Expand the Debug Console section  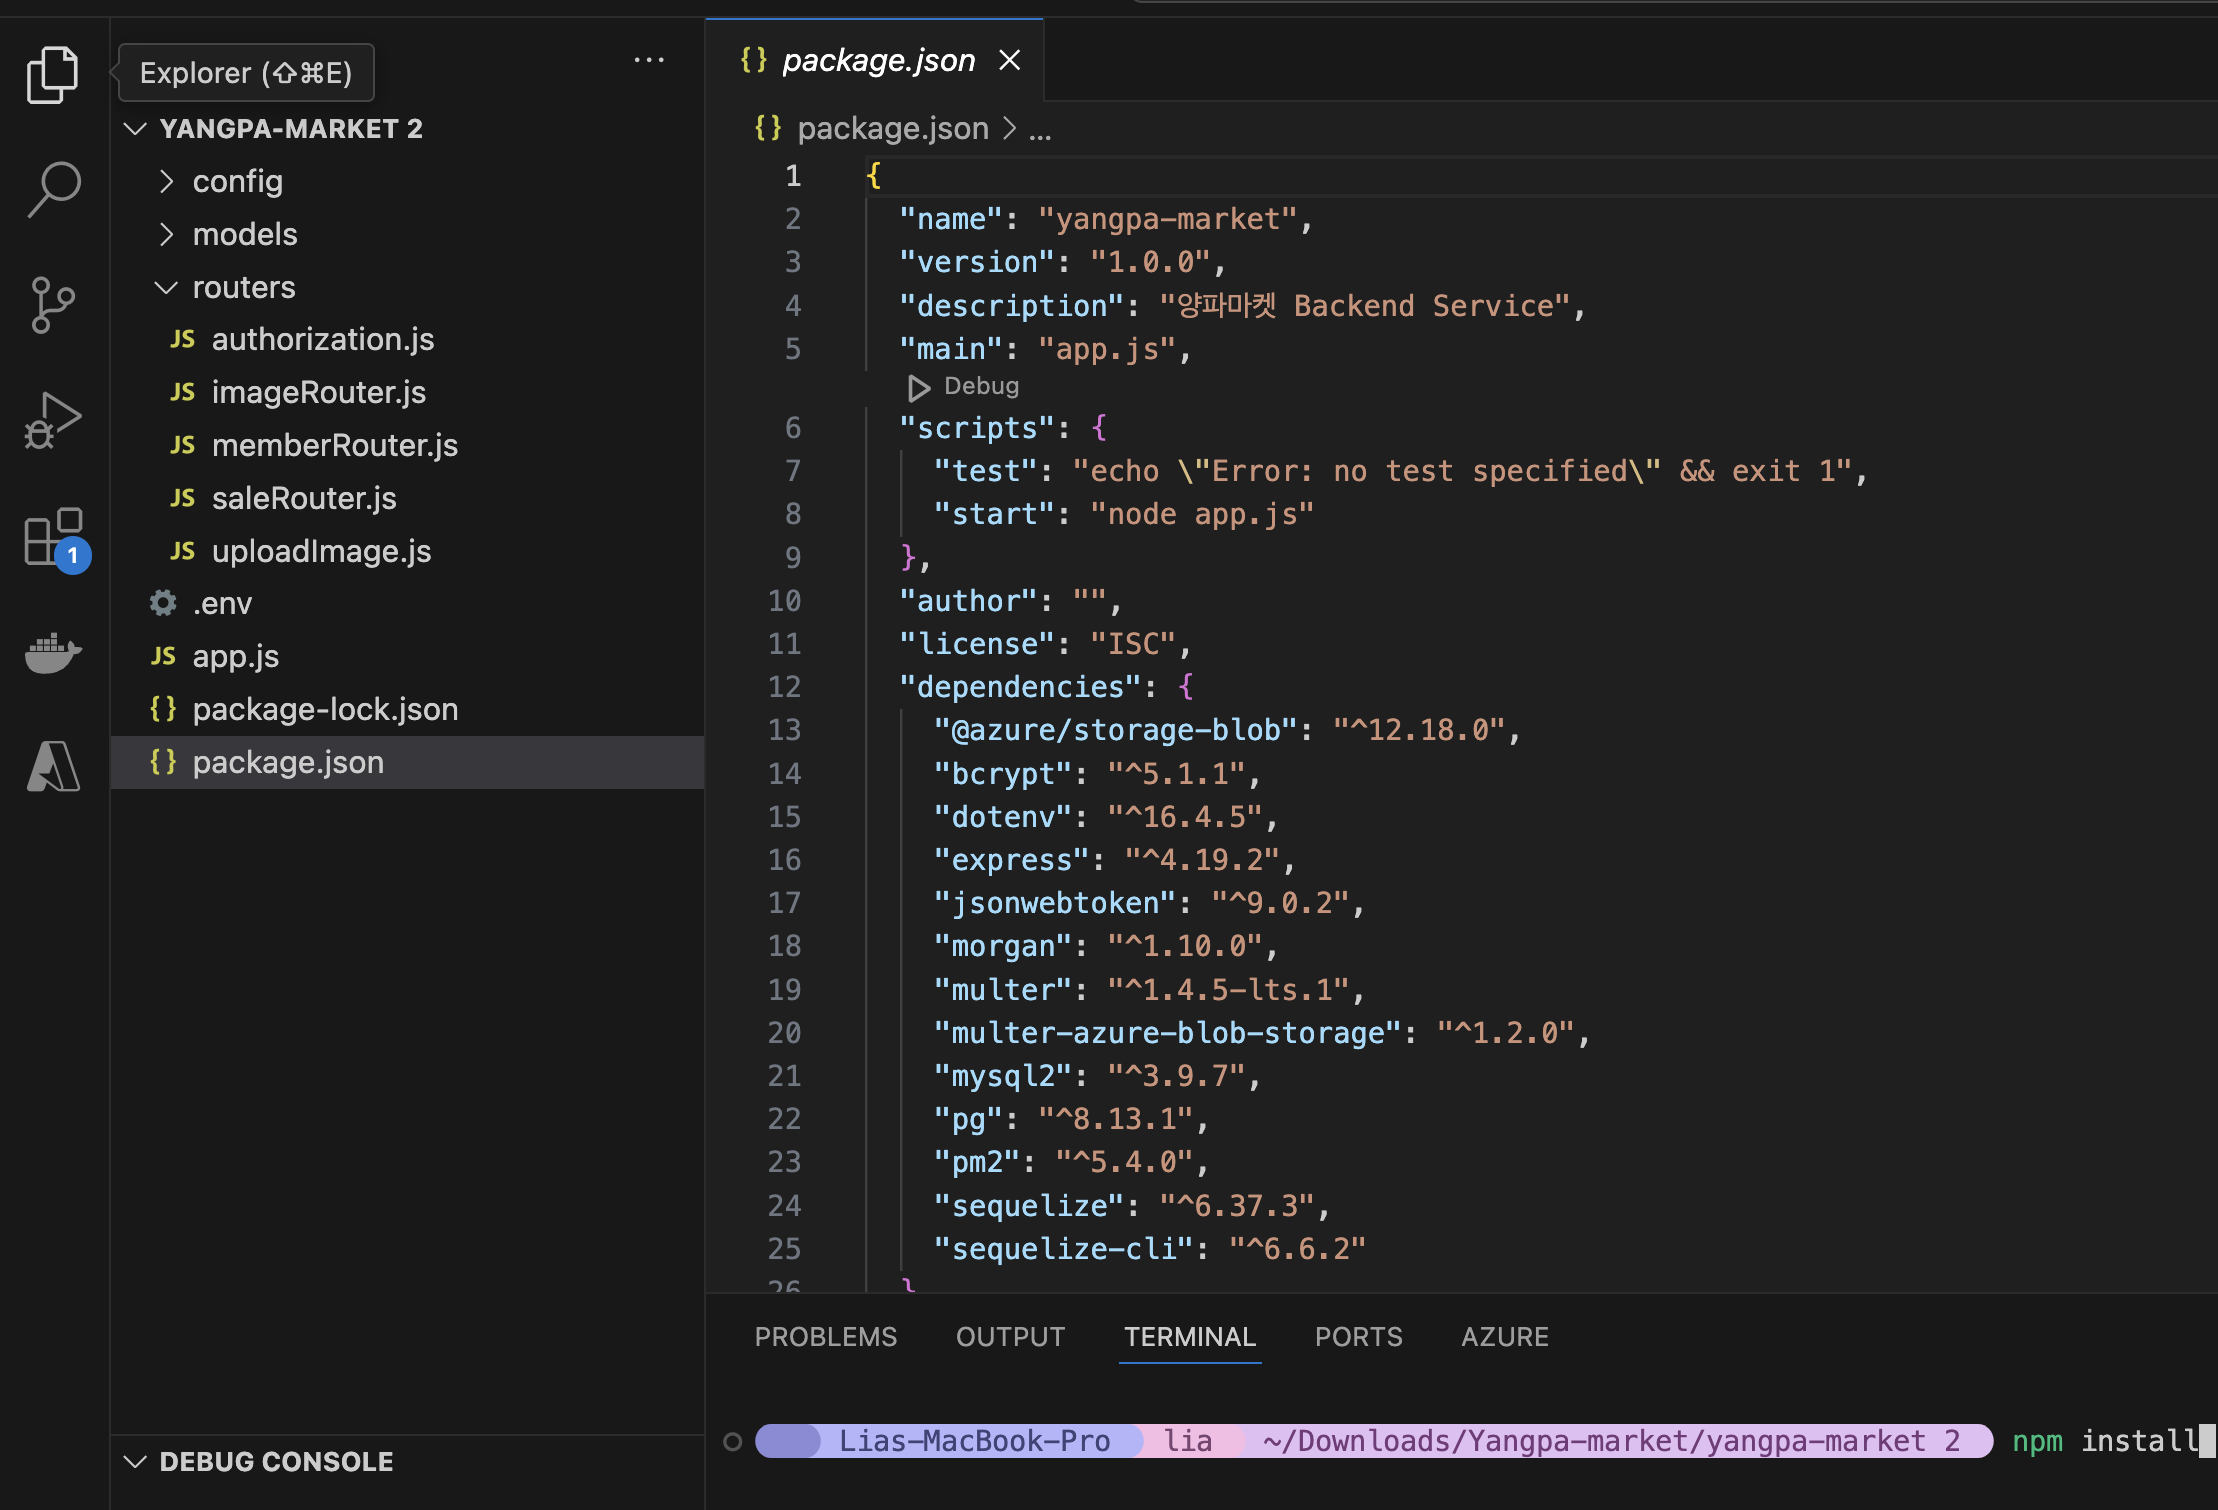pyautogui.click(x=275, y=1461)
